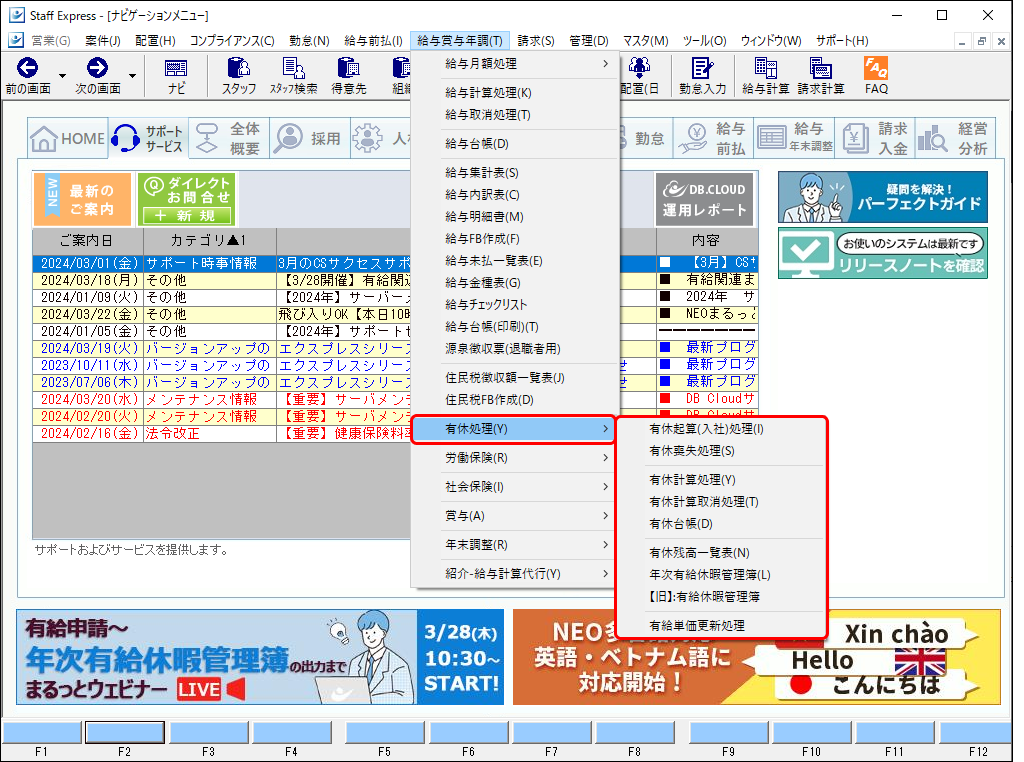
Task: Expand the 社会保険(I) submenu
Action: pyautogui.click(x=515, y=486)
